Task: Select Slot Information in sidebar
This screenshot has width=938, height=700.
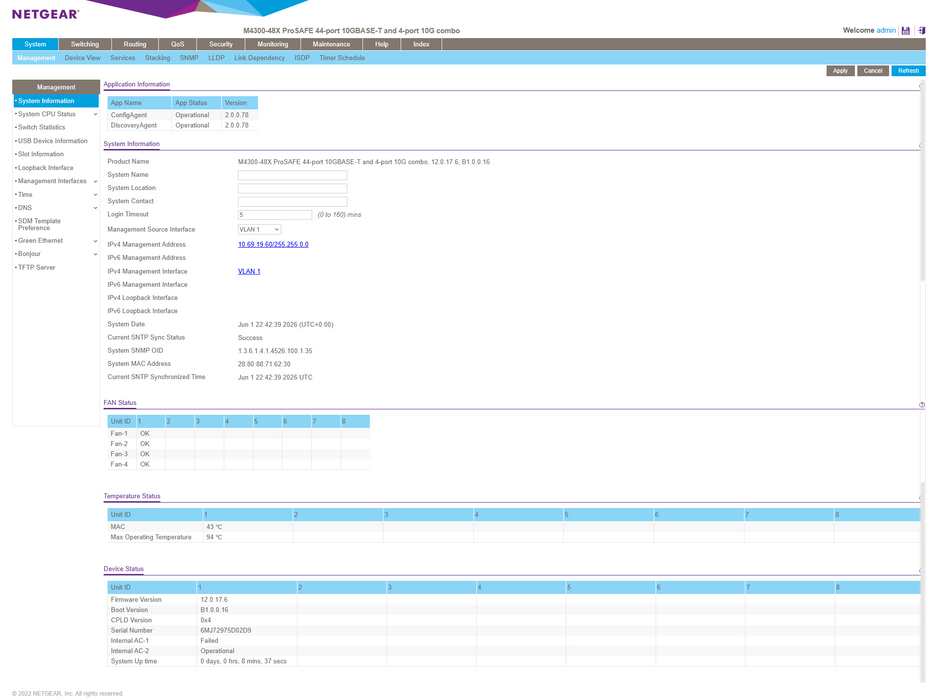Action: click(x=41, y=154)
